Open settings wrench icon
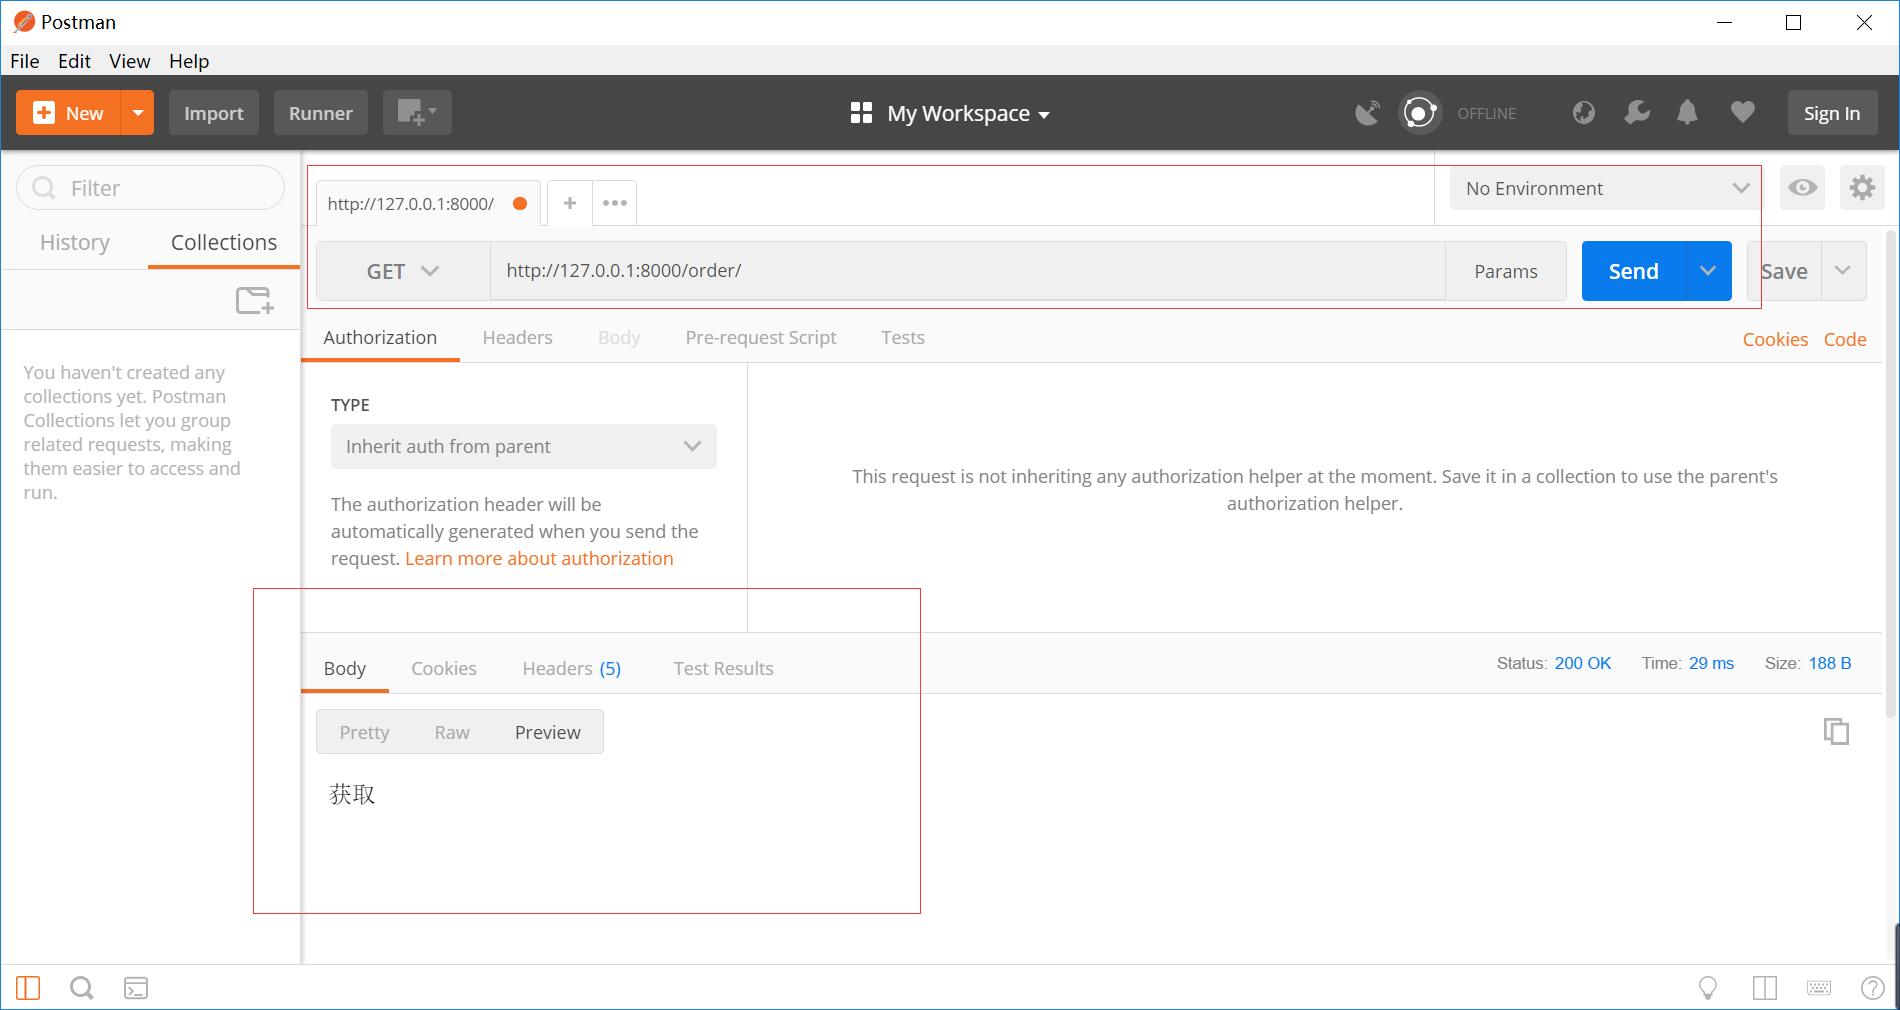 [1637, 113]
